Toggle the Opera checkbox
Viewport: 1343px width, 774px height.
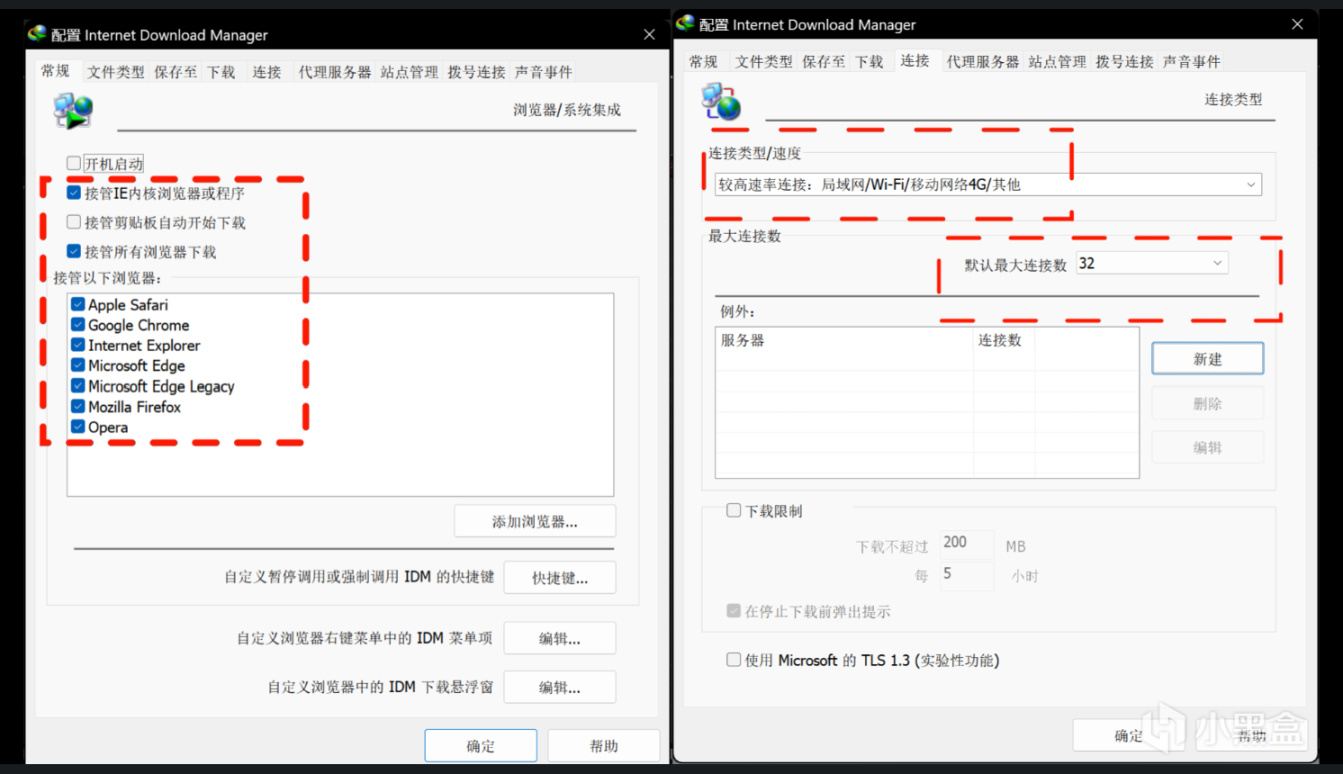[x=78, y=427]
